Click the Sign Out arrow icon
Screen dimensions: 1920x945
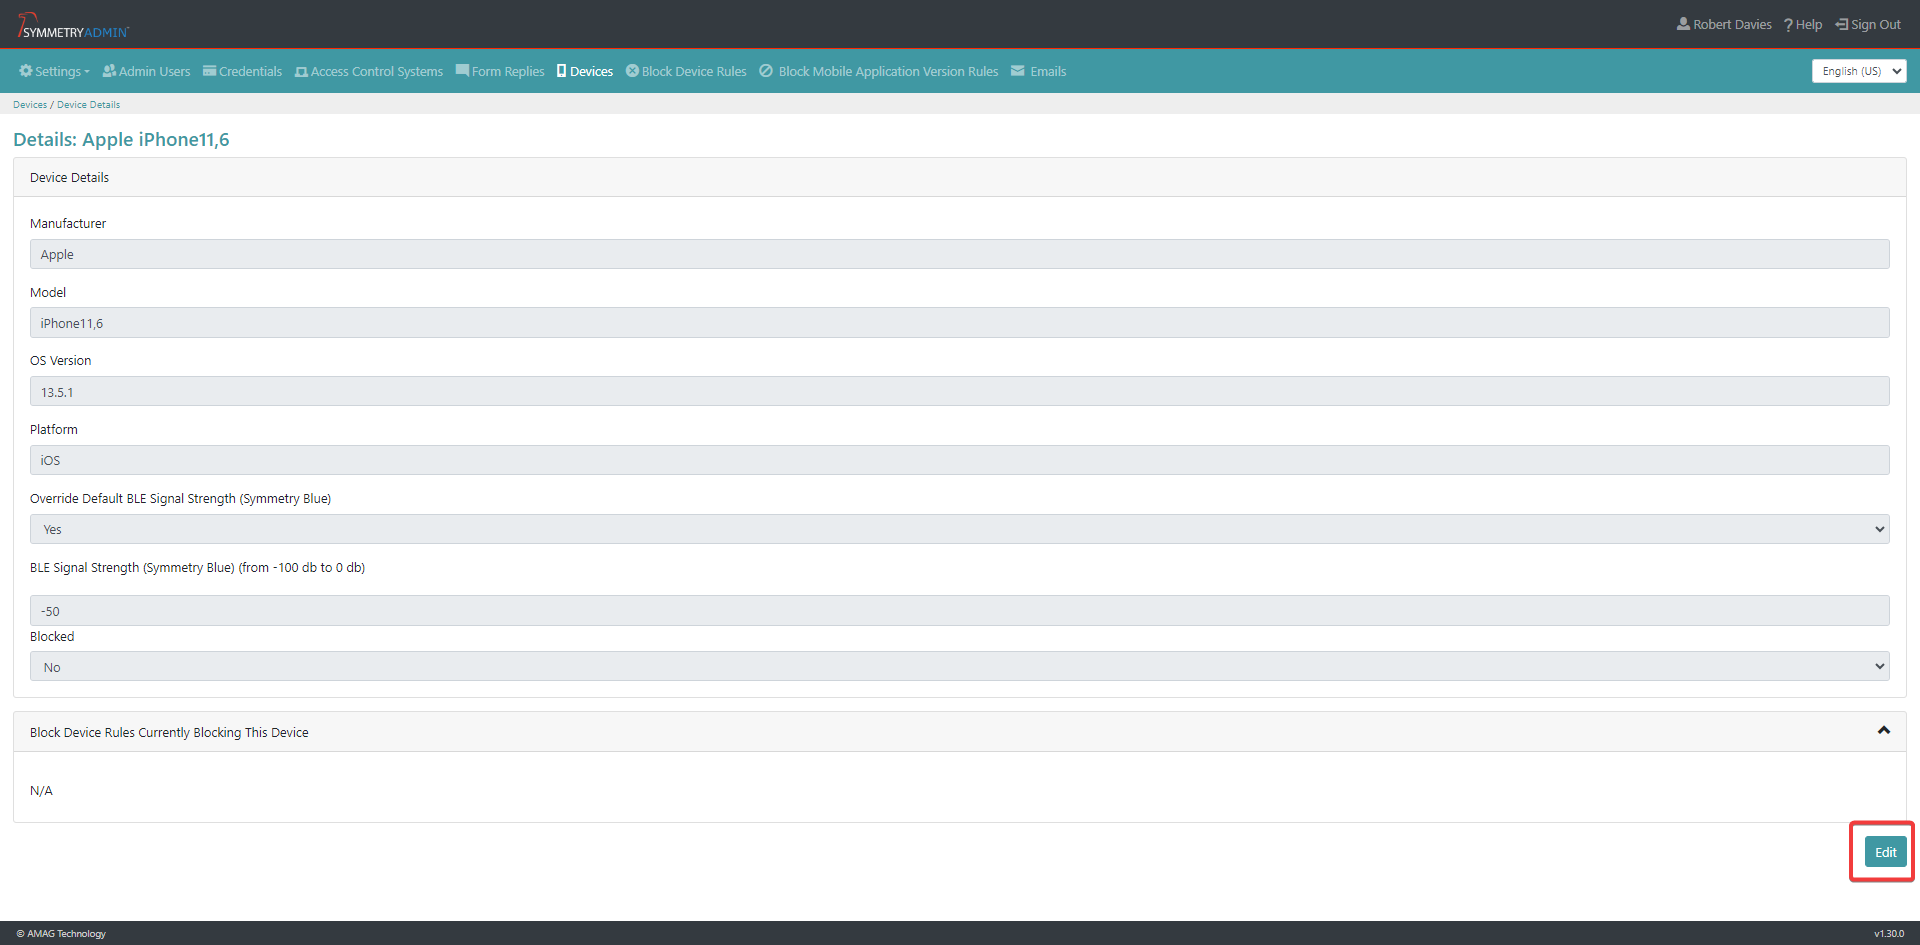click(1842, 24)
